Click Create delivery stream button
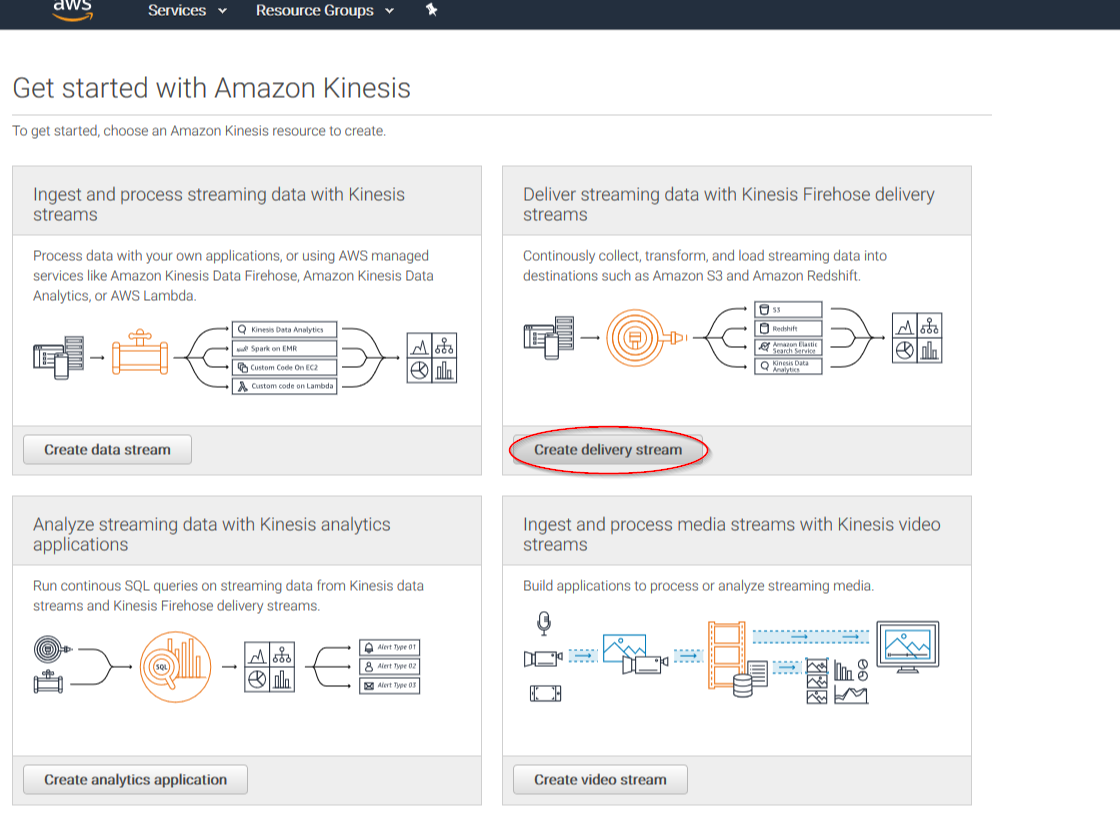This screenshot has height=829, width=1120. [x=608, y=449]
